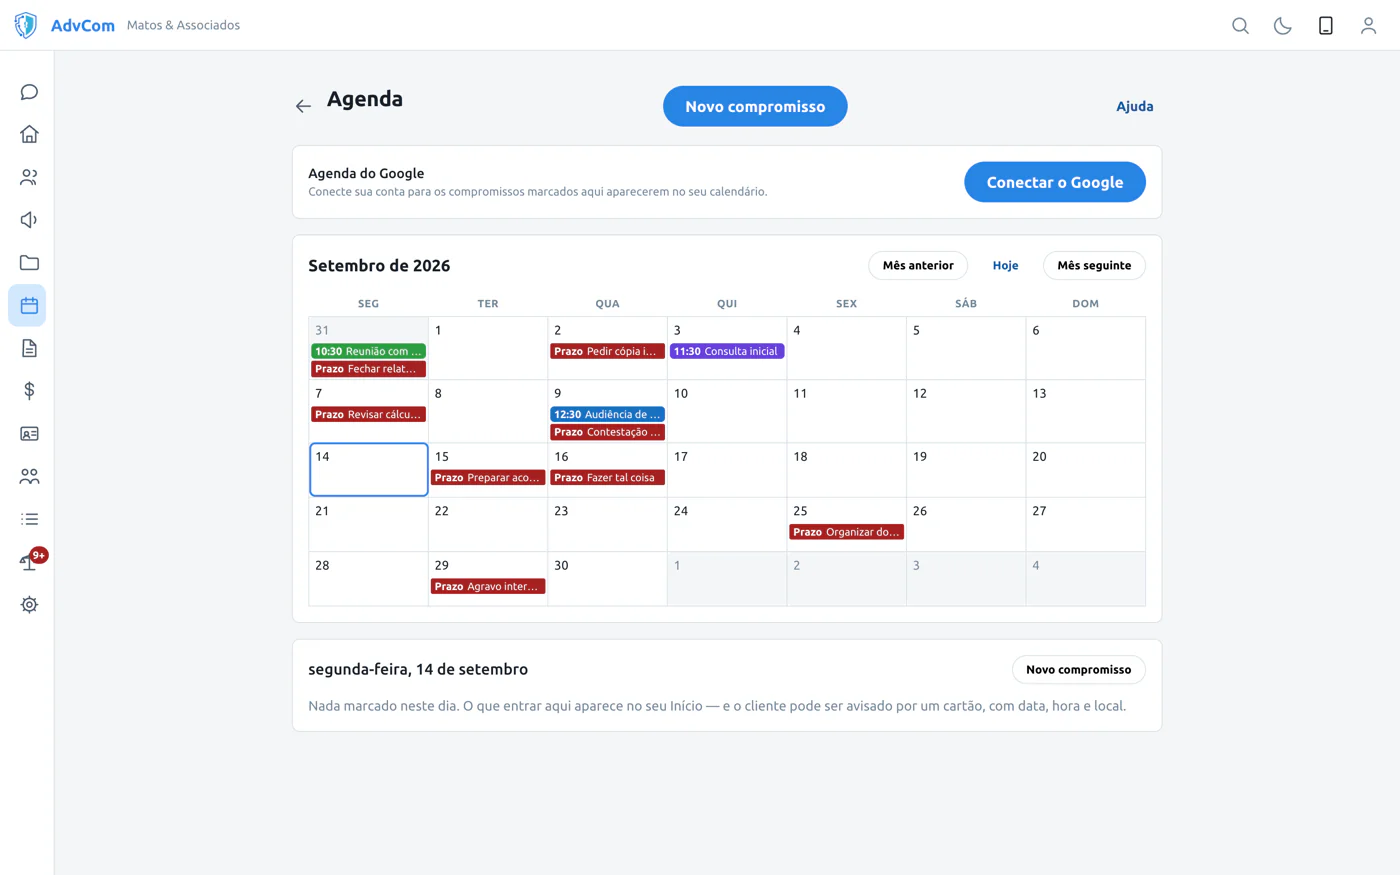Image resolution: width=1400 pixels, height=875 pixels.
Task: Click segunda-feira, 14 de setembro heading
Action: (x=418, y=669)
